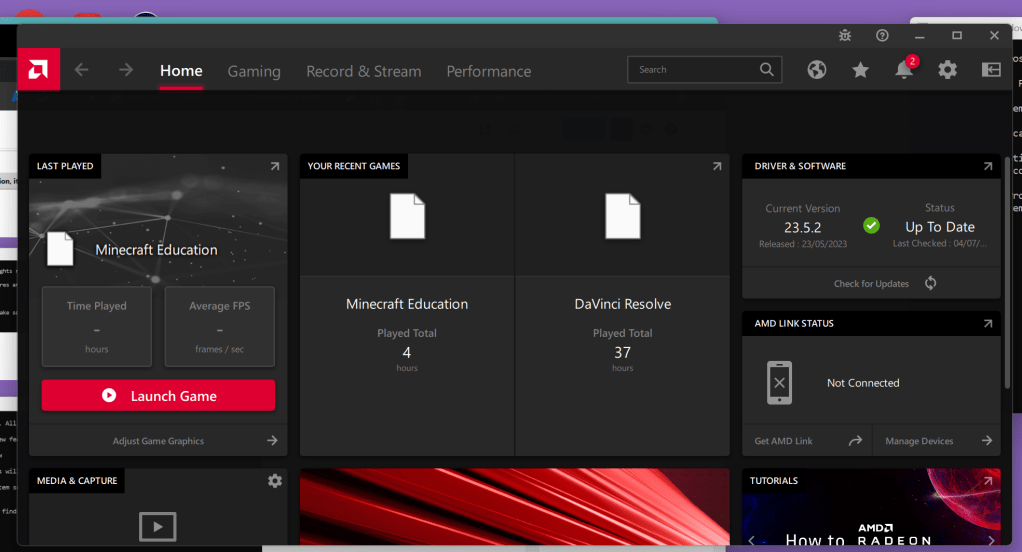Click the green up-to-date checkmark icon

[x=871, y=225]
